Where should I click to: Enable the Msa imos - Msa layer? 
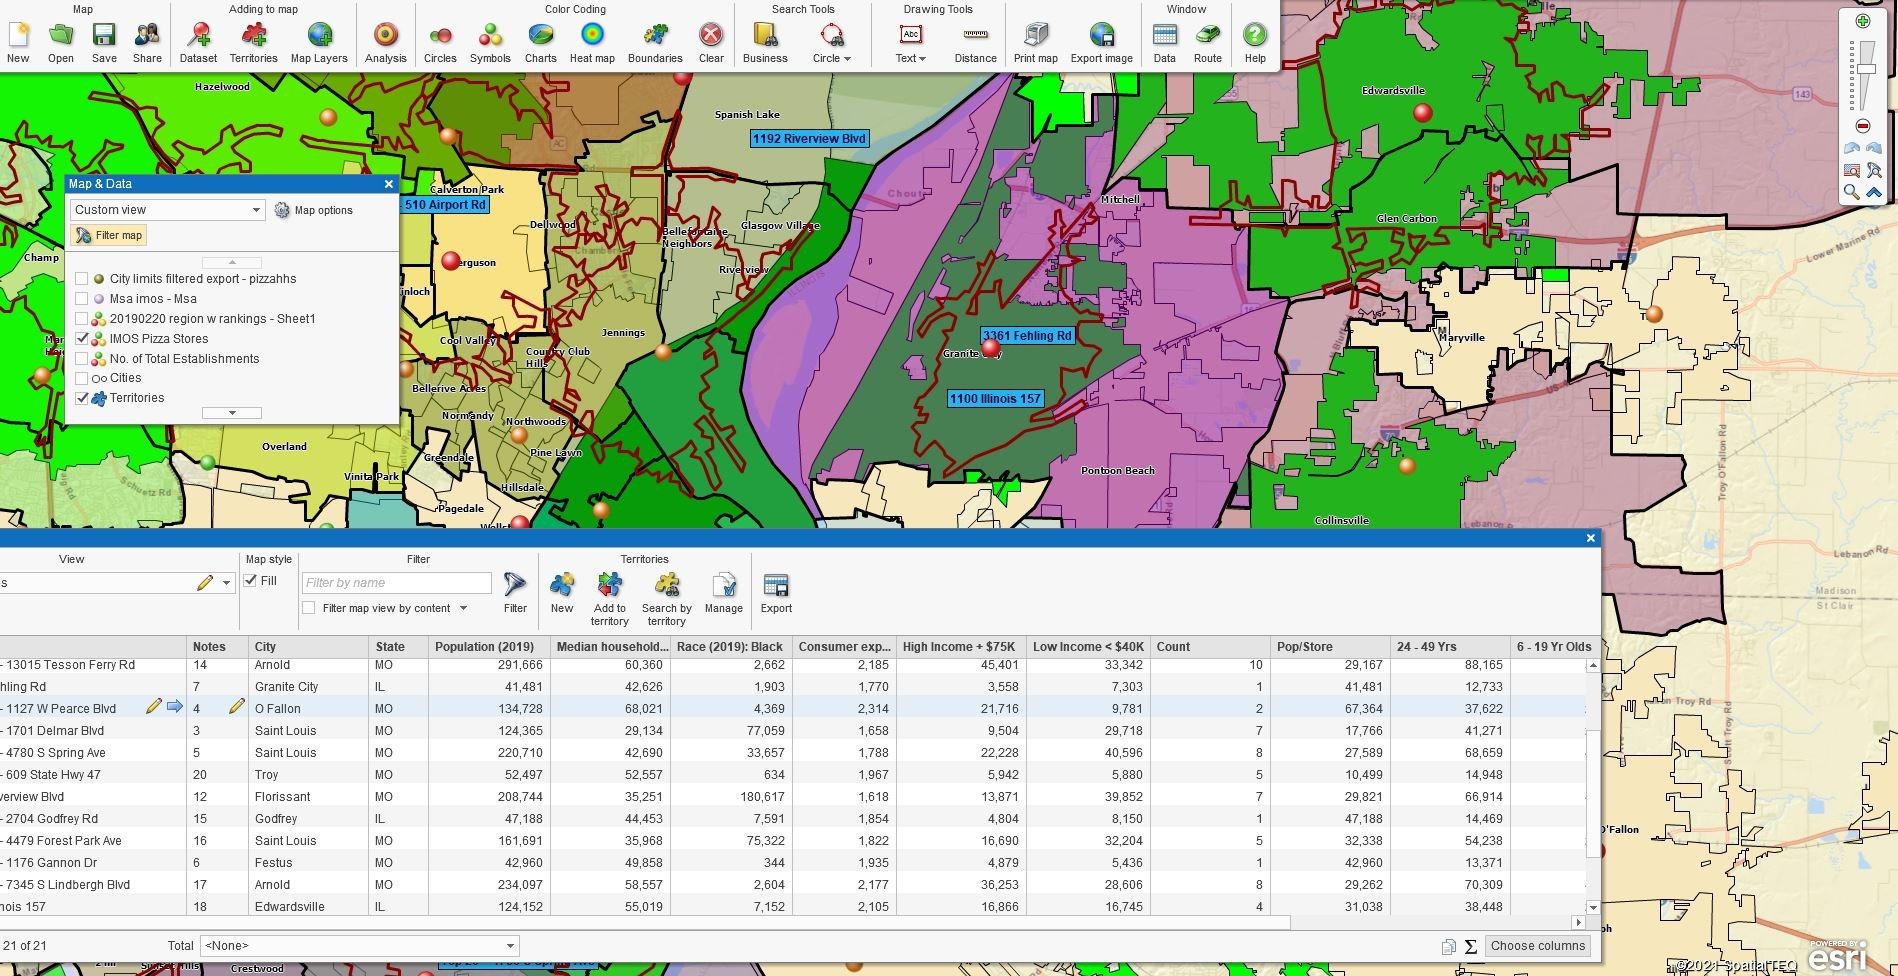(82, 299)
